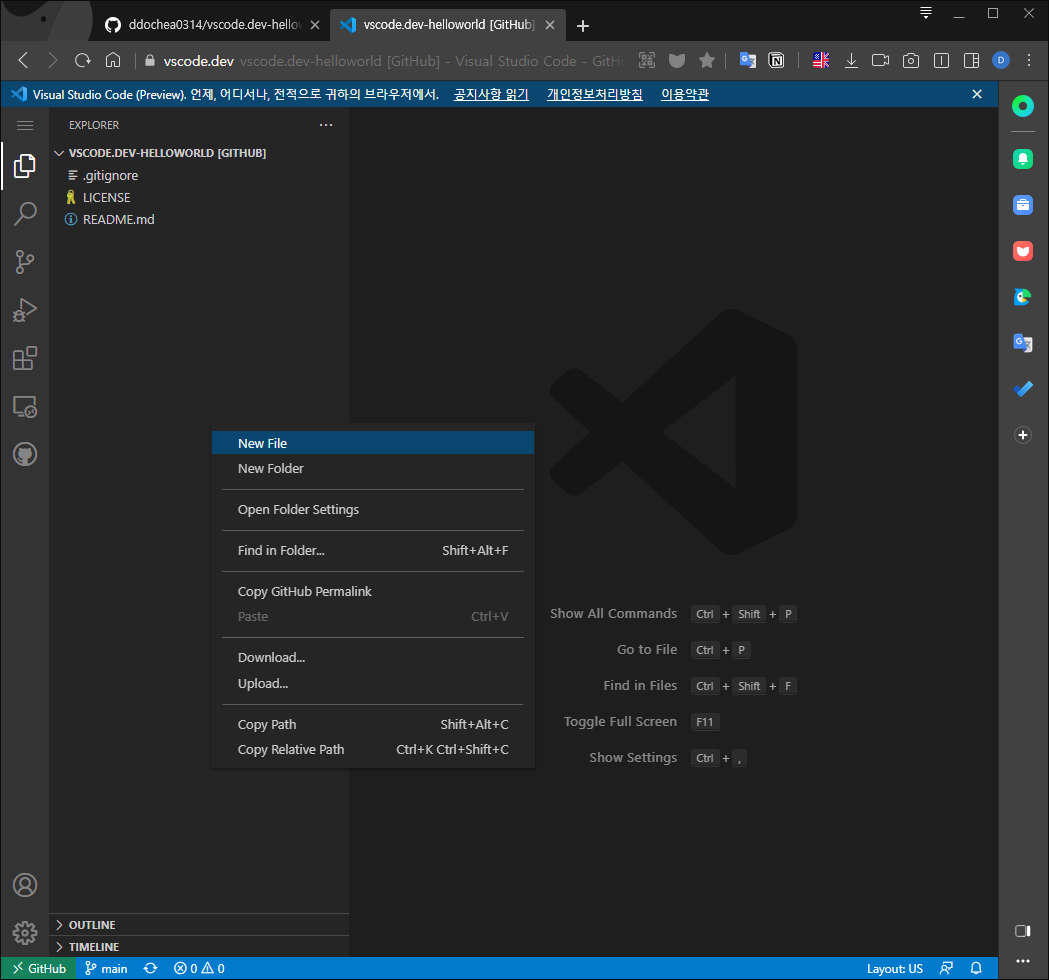This screenshot has height=980, width=1049.
Task: Dismiss the Visual Studio Code preview banner
Action: 977,94
